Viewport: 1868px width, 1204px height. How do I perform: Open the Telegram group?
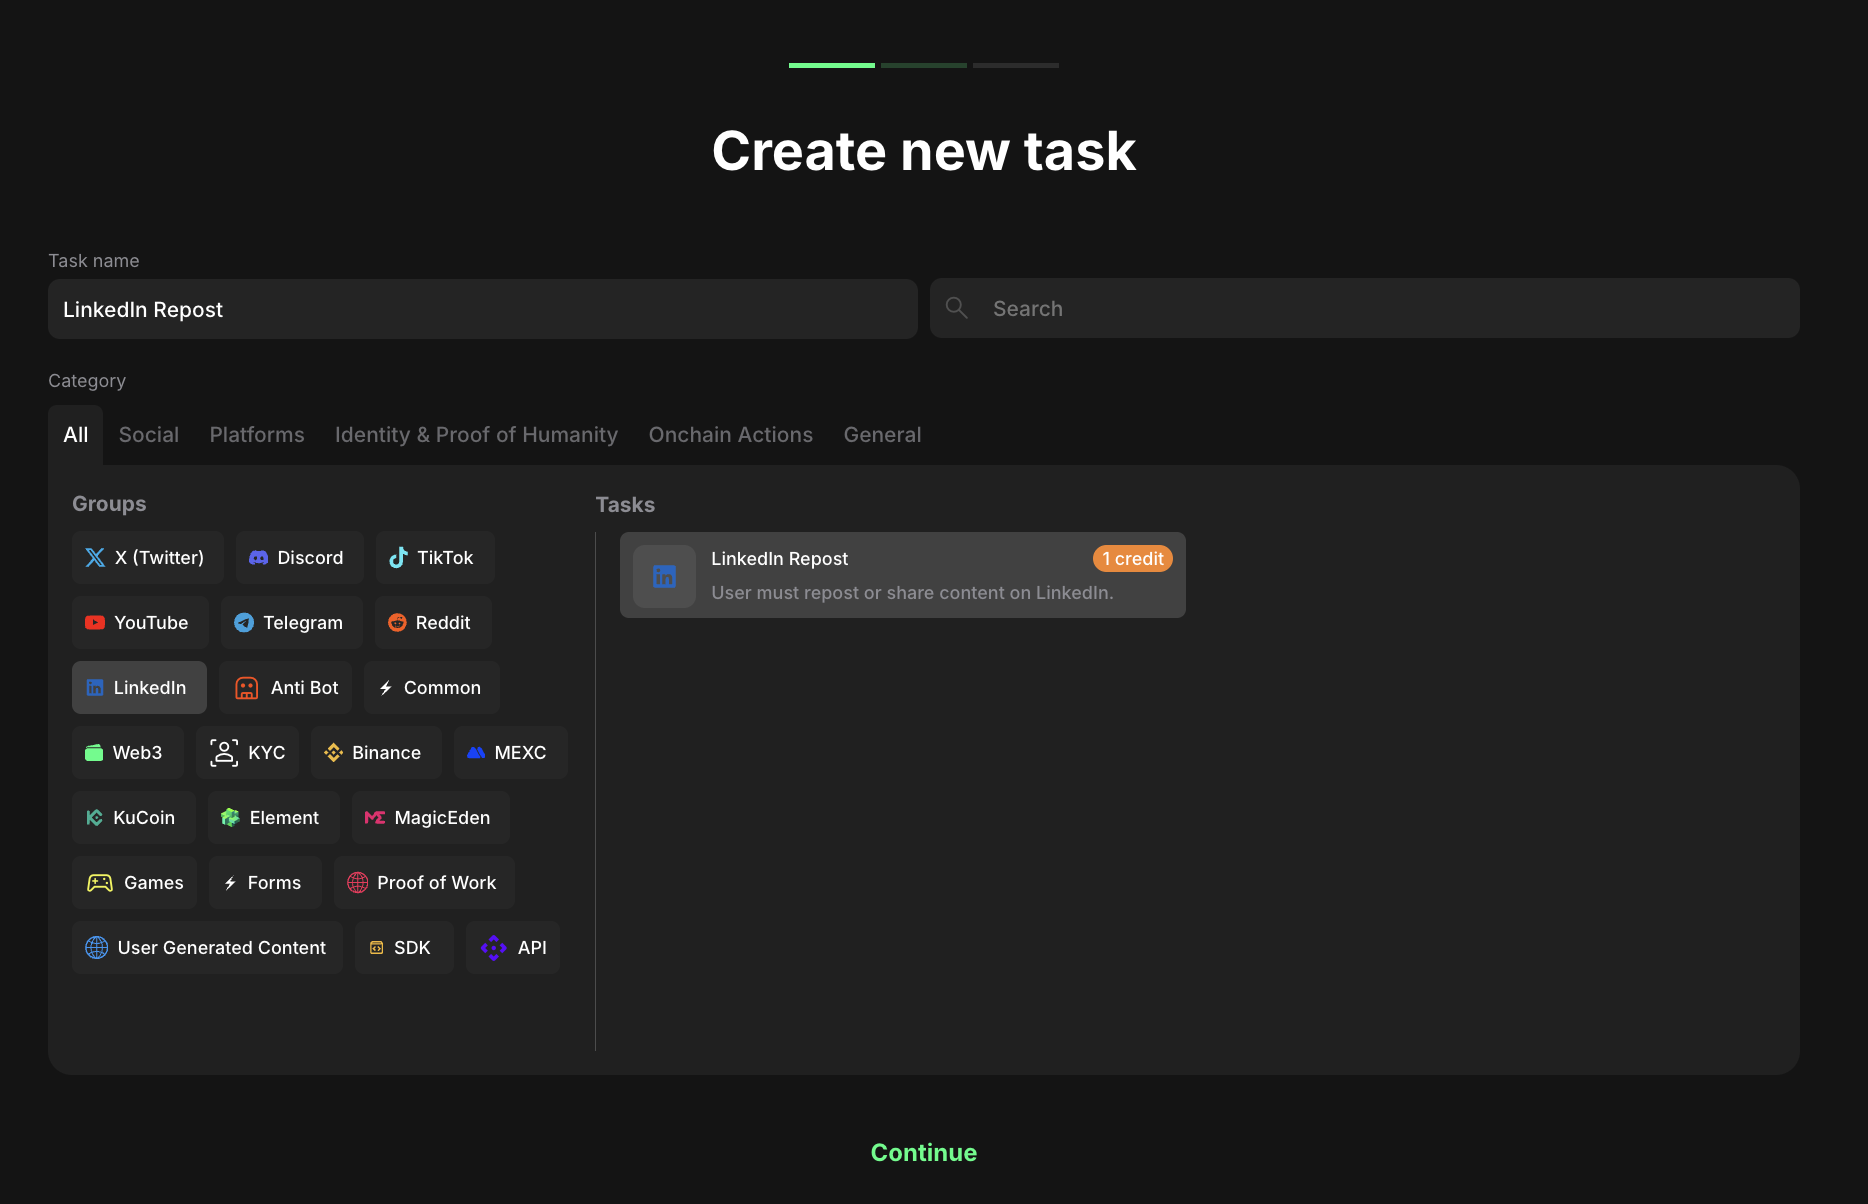pos(291,623)
